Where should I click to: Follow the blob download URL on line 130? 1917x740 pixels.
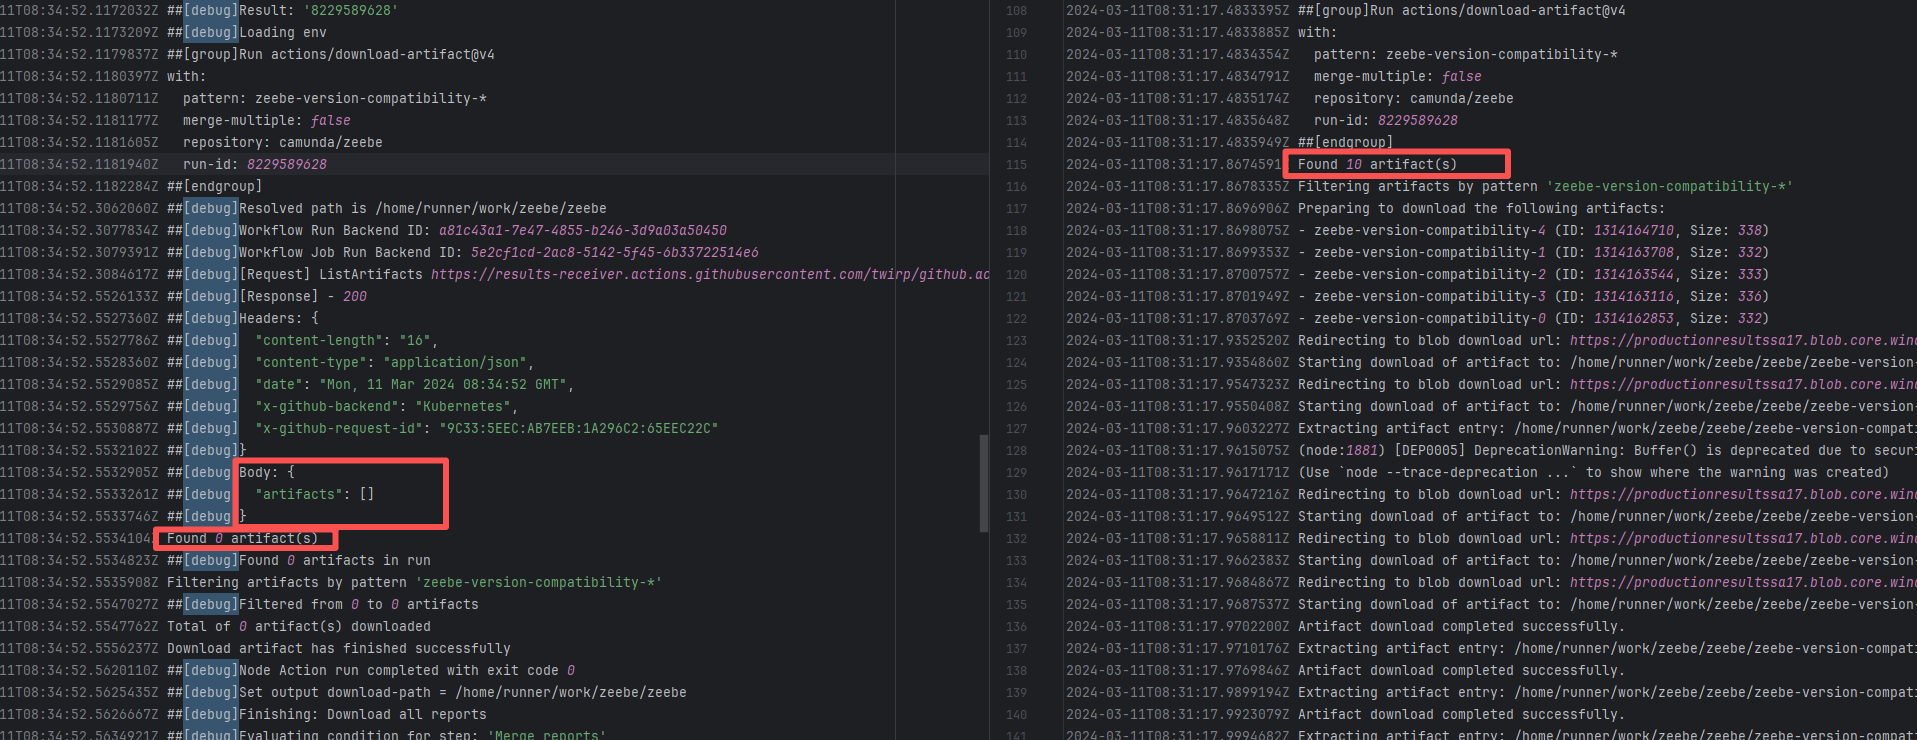1742,494
